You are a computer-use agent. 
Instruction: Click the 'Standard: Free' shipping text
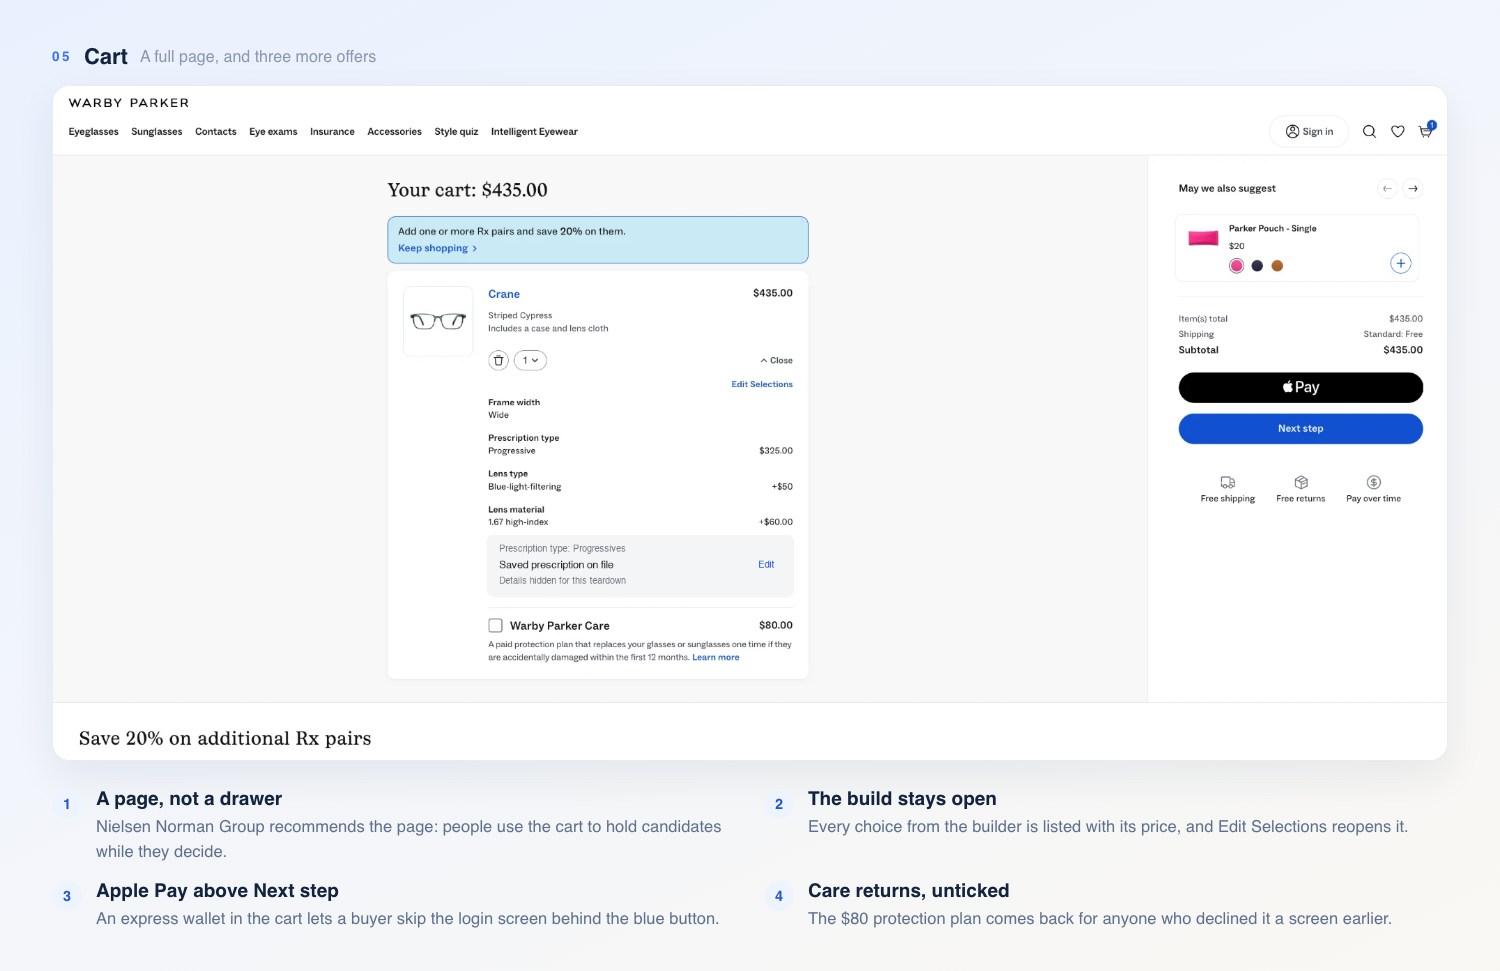1393,334
